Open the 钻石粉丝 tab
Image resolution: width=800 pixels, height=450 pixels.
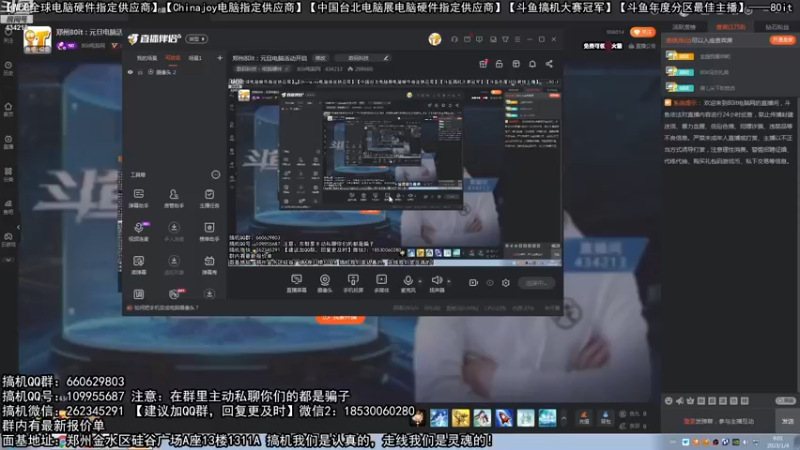pos(777,27)
